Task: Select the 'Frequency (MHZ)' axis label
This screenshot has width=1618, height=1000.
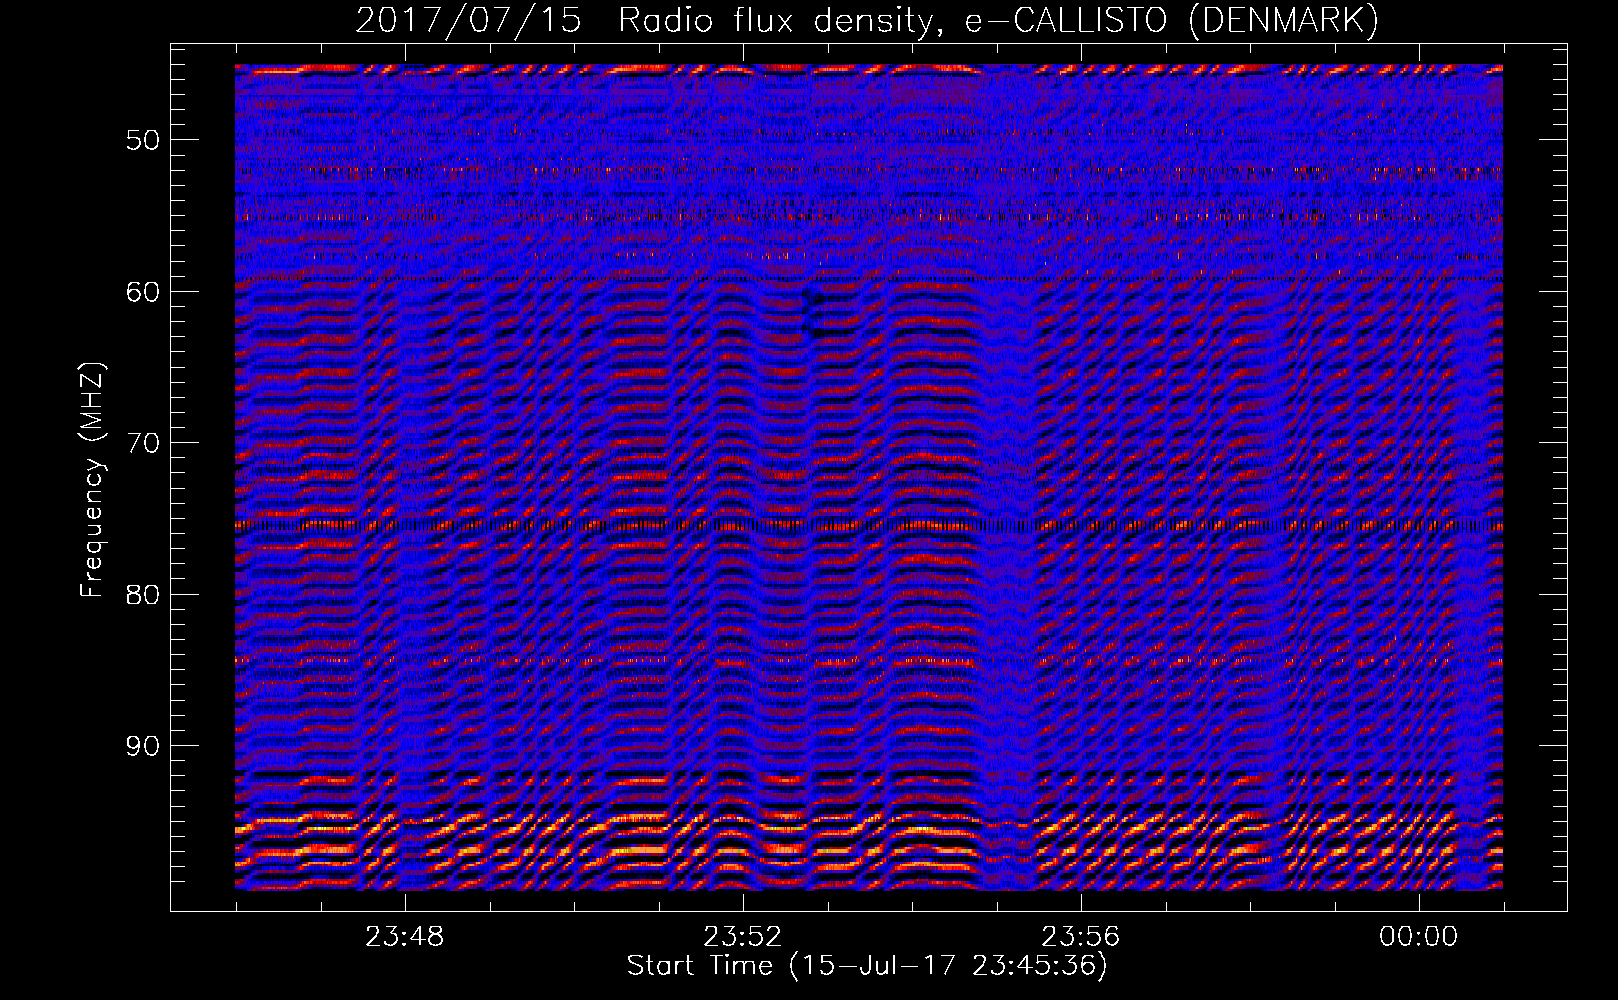Action: click(92, 480)
